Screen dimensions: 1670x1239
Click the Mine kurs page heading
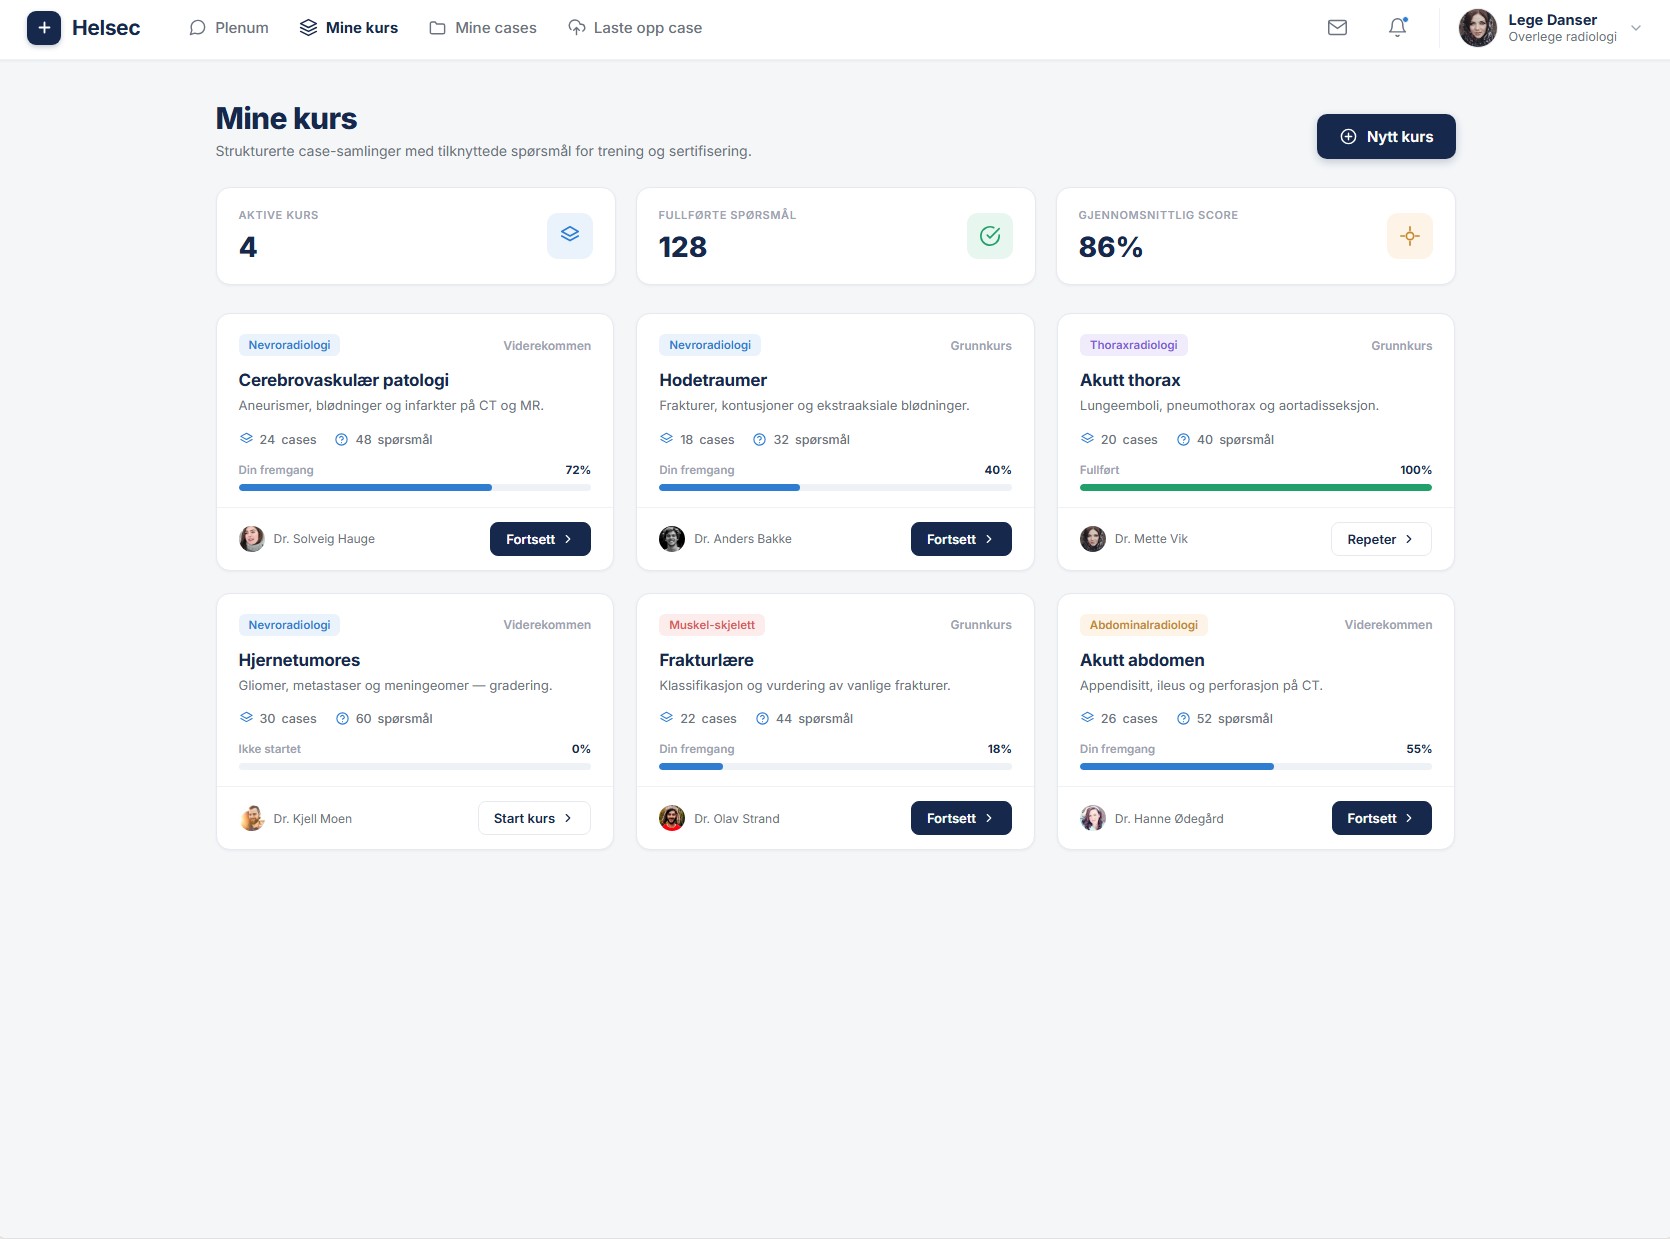(x=286, y=118)
